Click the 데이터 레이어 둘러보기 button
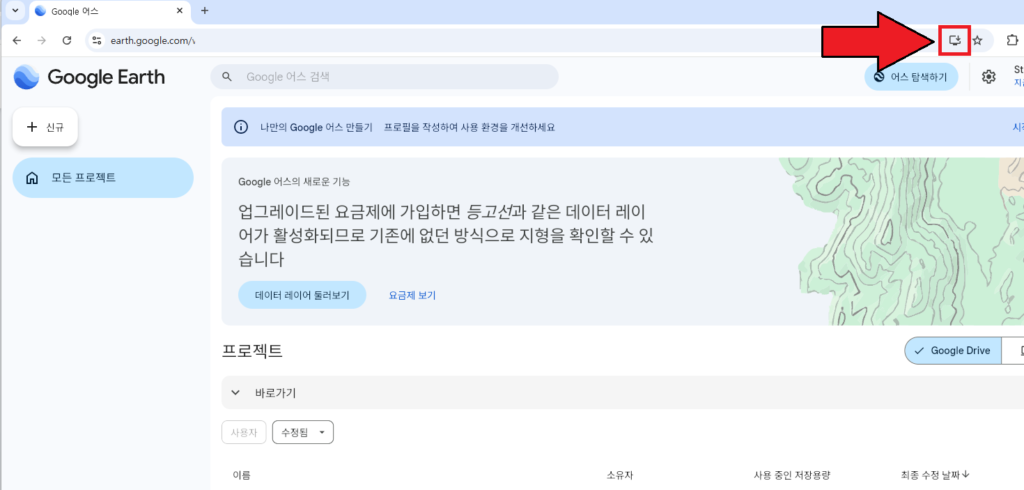 coord(302,295)
